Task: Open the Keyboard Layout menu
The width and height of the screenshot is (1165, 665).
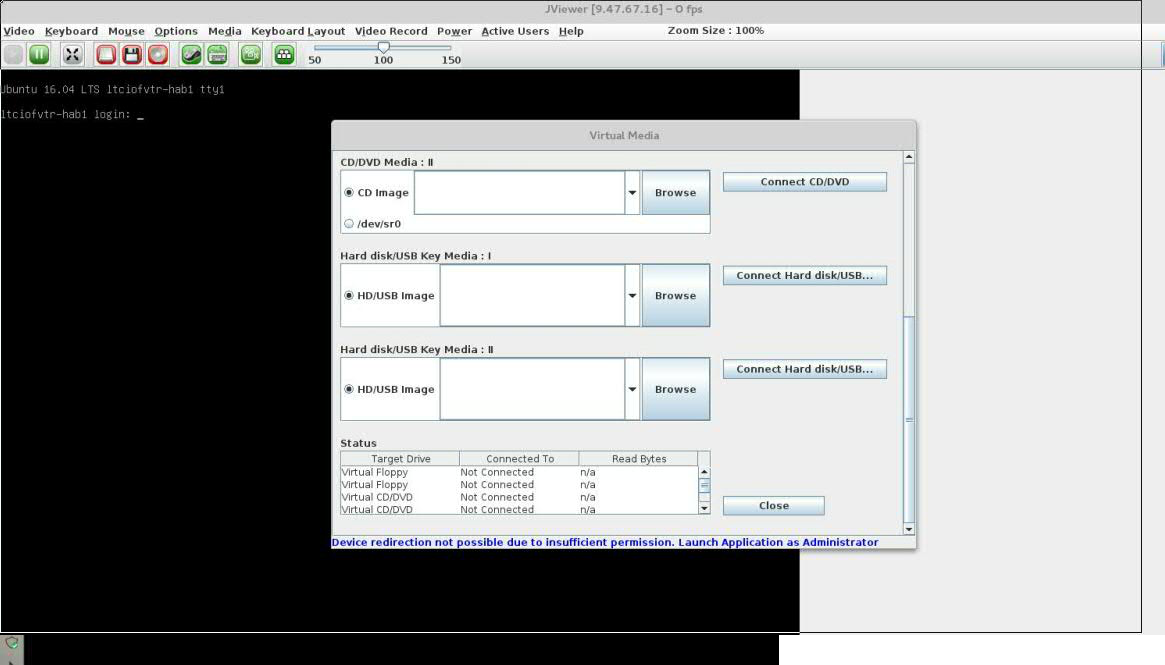Action: point(297,31)
